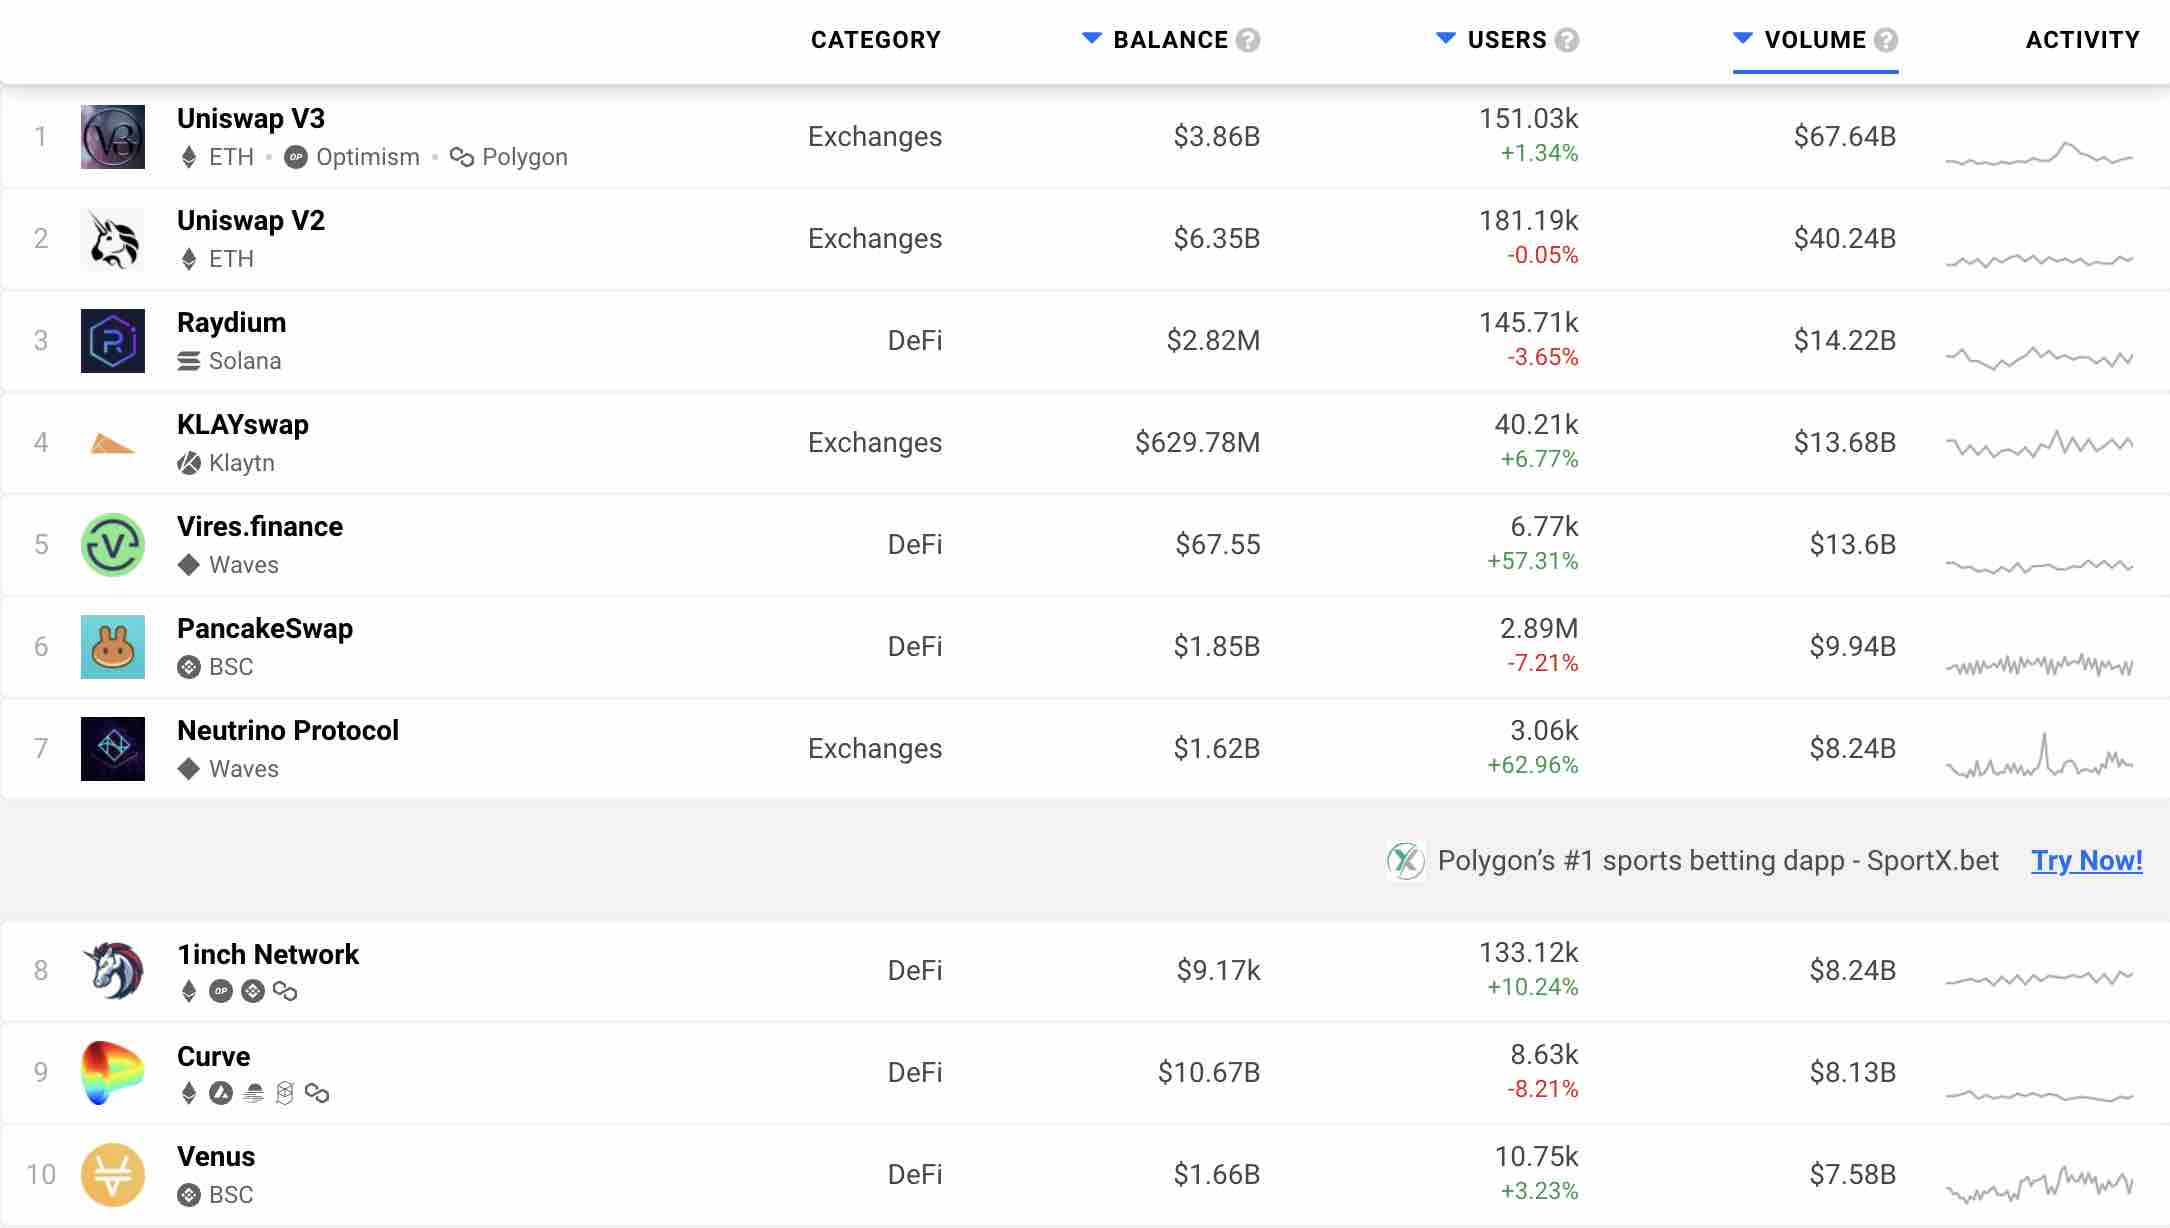View Neutrino Protocol activity sparkline chart
This screenshot has height=1228, width=2170.
[2039, 757]
